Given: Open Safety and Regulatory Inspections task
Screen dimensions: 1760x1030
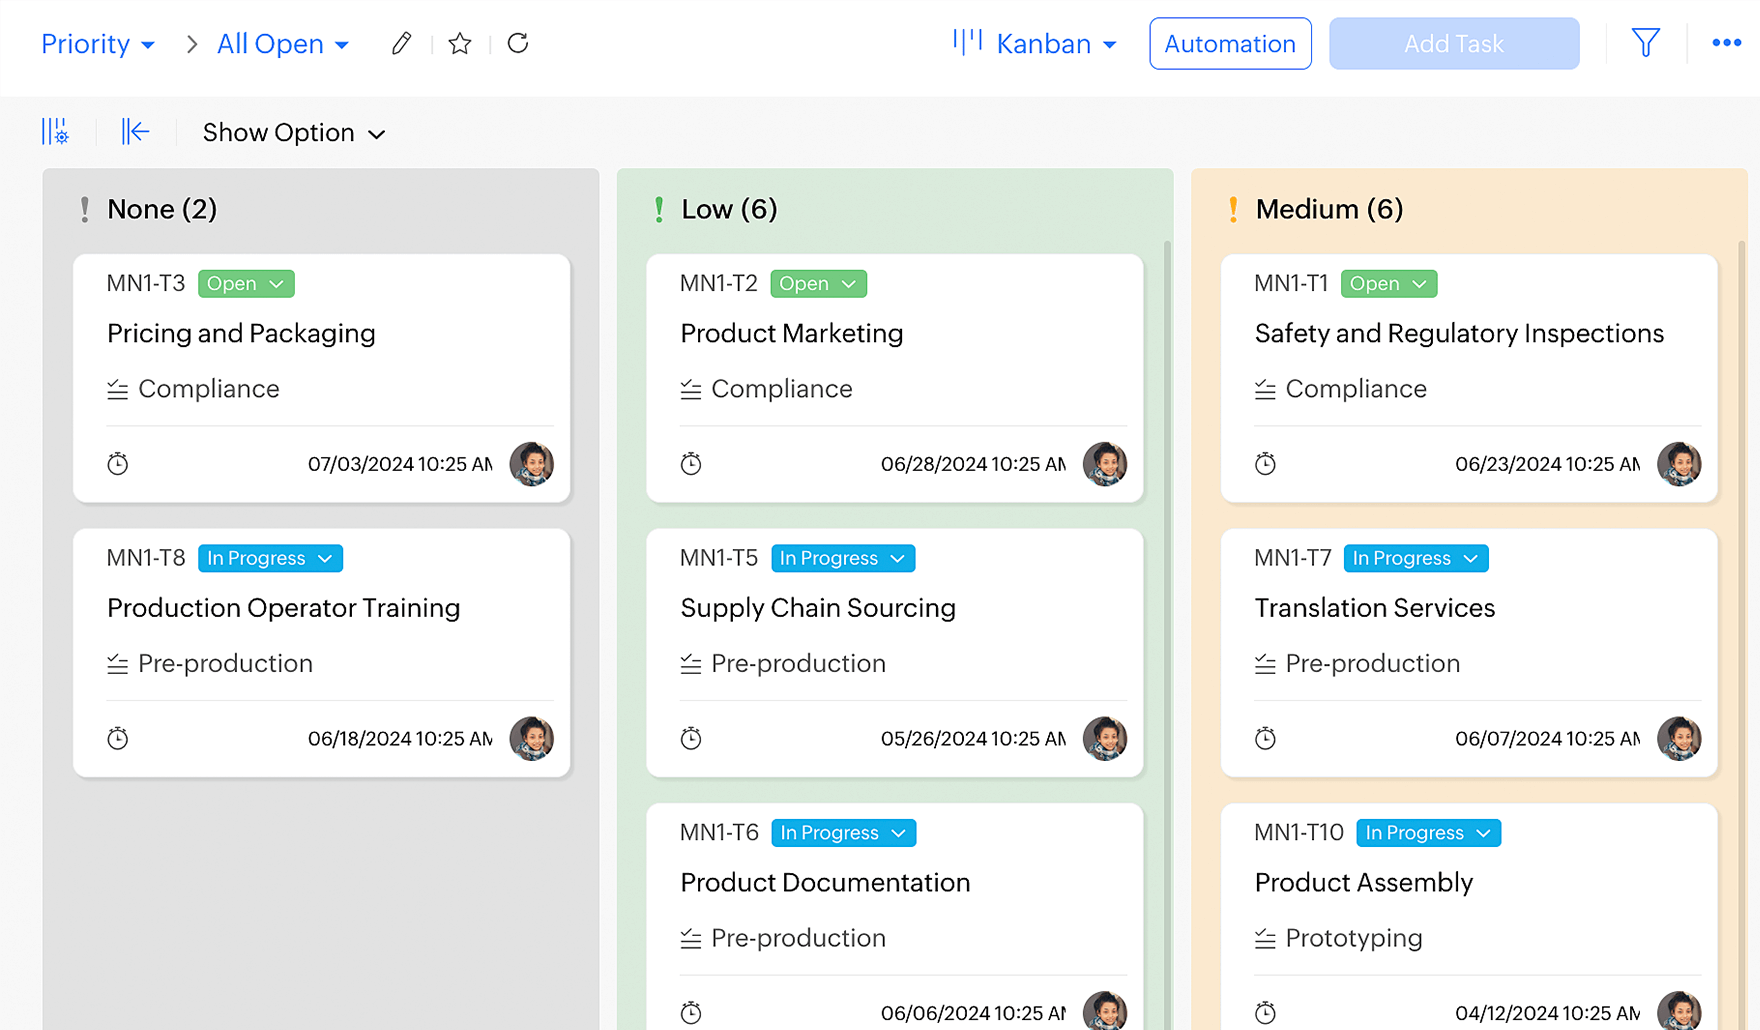Looking at the screenshot, I should click(1459, 334).
